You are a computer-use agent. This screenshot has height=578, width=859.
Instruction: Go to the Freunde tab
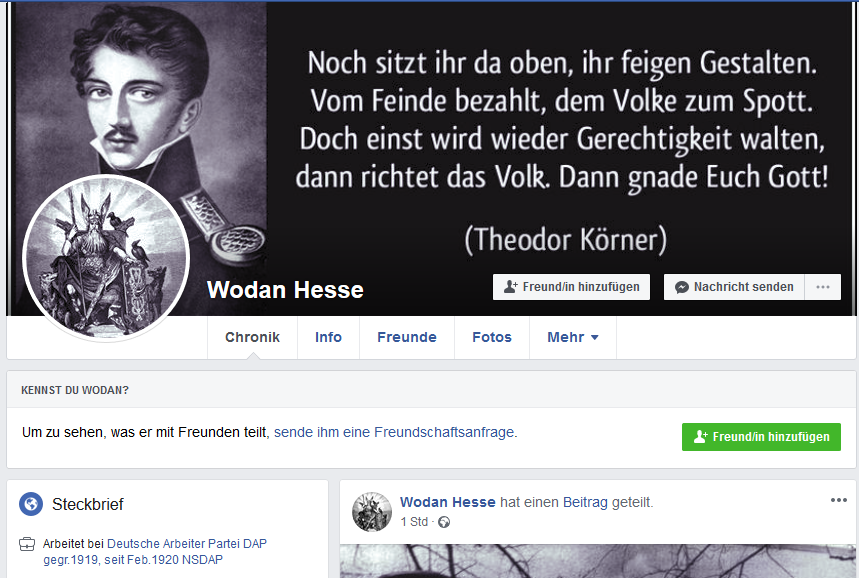pyautogui.click(x=406, y=337)
